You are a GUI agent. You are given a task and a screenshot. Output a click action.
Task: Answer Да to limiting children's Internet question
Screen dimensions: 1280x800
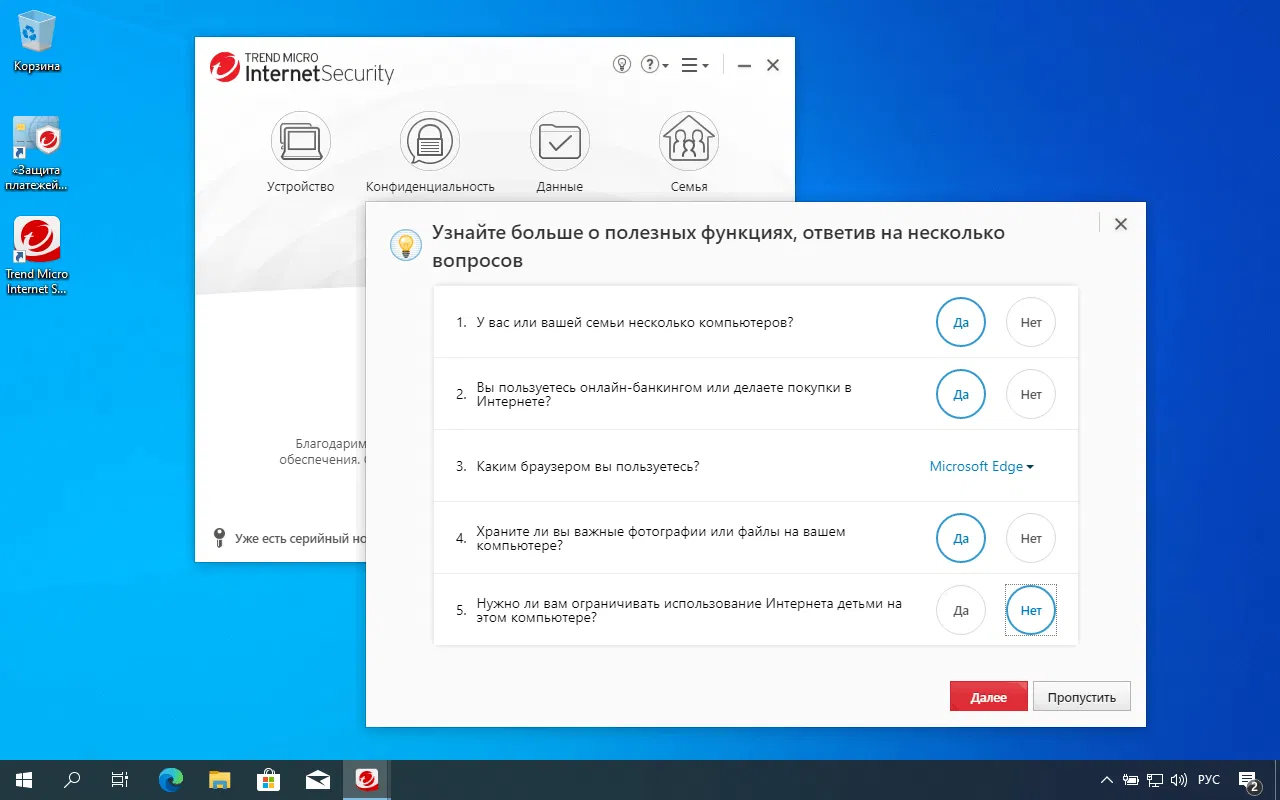[x=961, y=611]
